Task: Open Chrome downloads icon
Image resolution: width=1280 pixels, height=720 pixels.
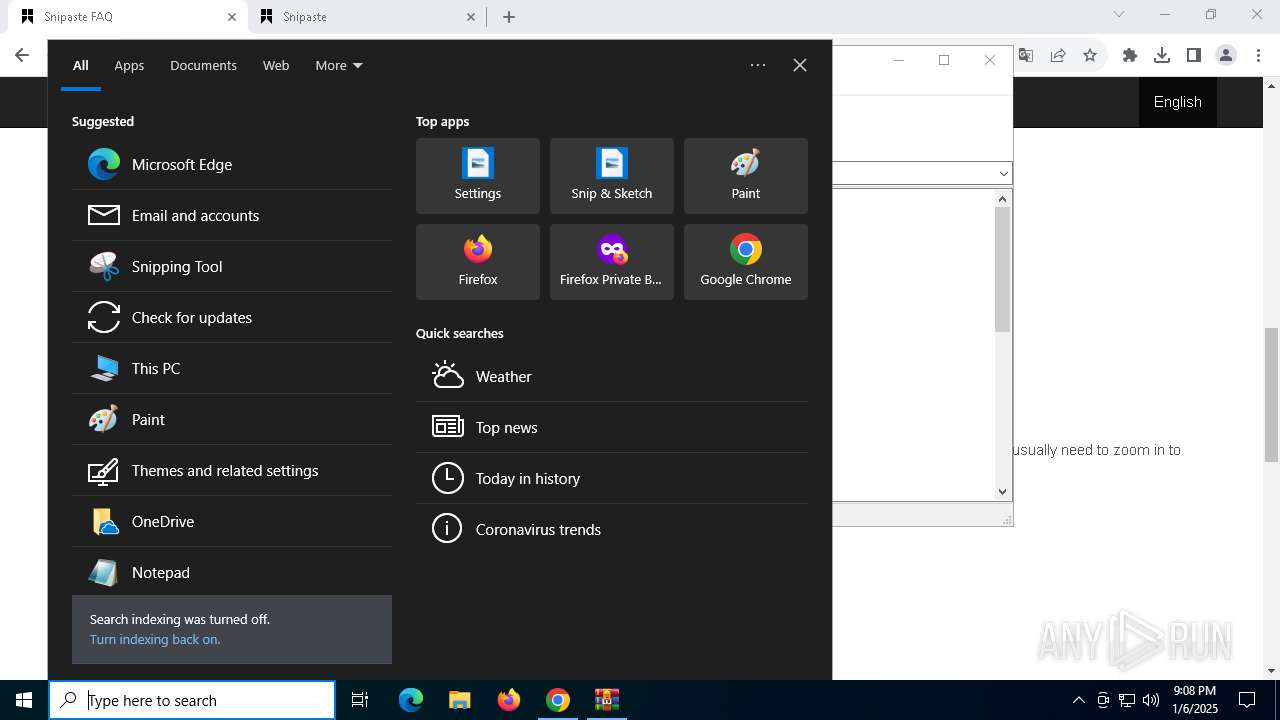Action: tap(1162, 56)
